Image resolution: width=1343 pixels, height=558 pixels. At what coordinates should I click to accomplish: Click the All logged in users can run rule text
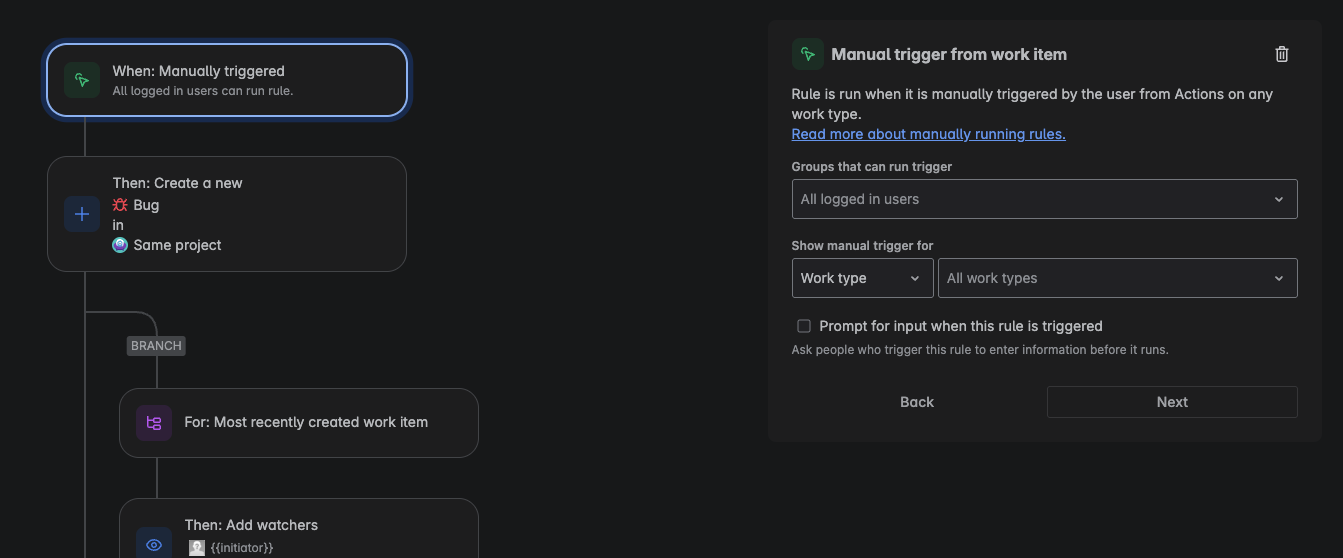click(203, 91)
